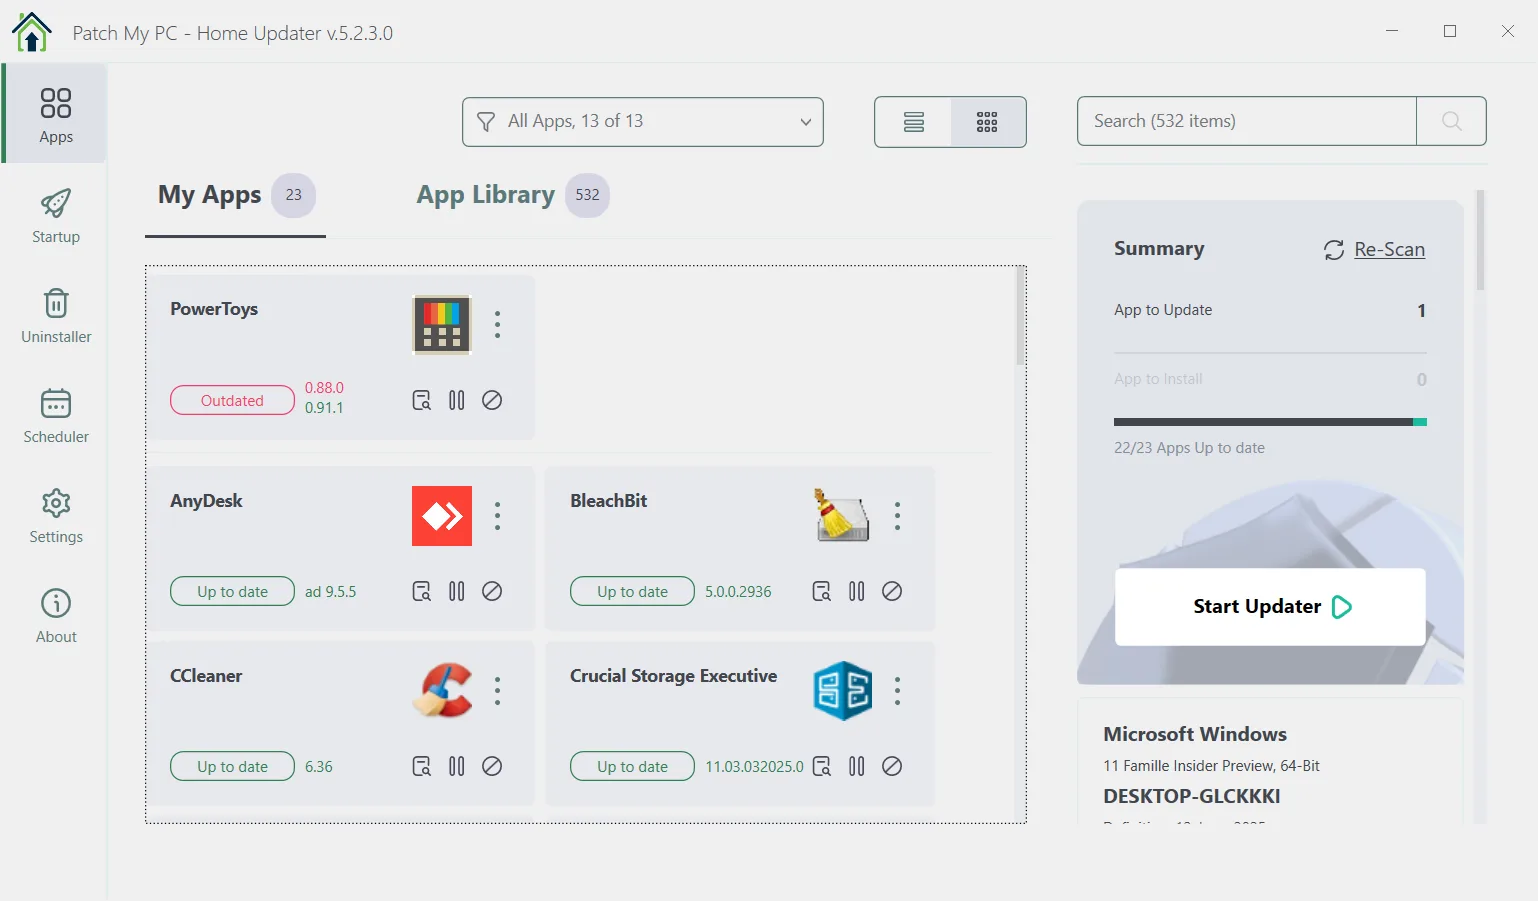Enable grid view layout
This screenshot has width=1538, height=901.
pyautogui.click(x=987, y=121)
